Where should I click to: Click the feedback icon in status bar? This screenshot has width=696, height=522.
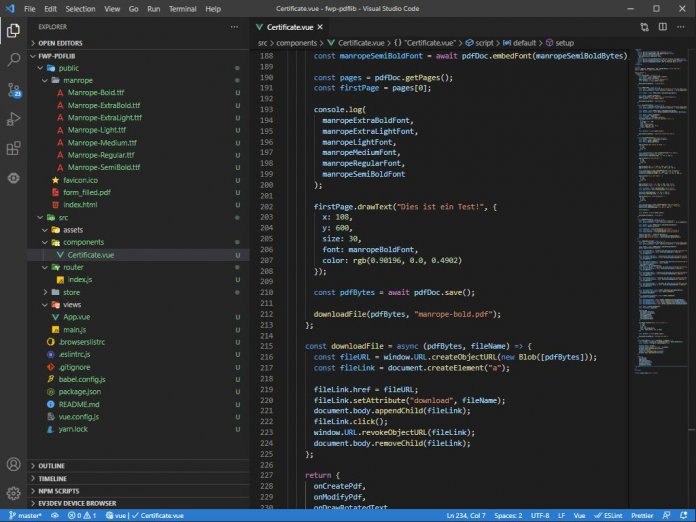666,515
